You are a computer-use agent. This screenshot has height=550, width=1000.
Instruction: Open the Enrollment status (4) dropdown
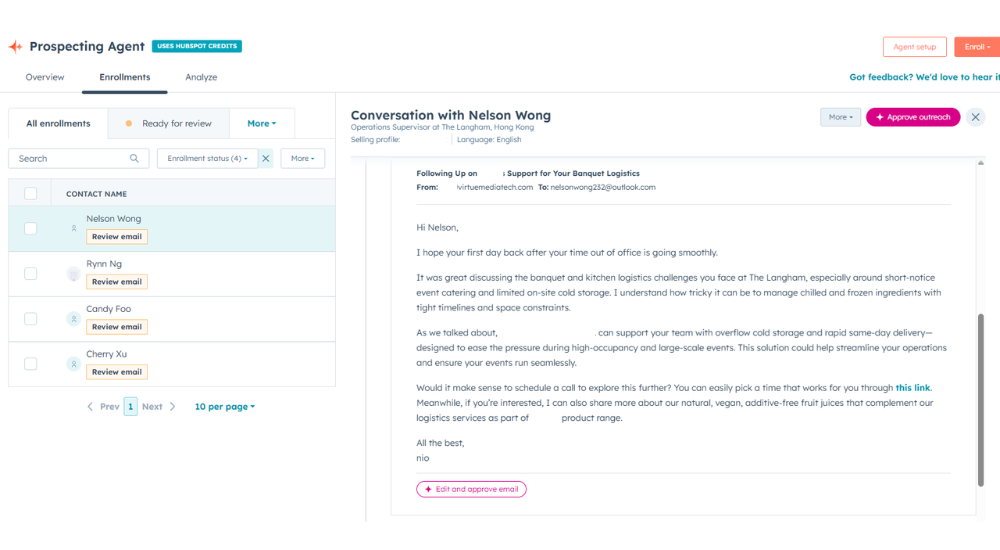207,159
